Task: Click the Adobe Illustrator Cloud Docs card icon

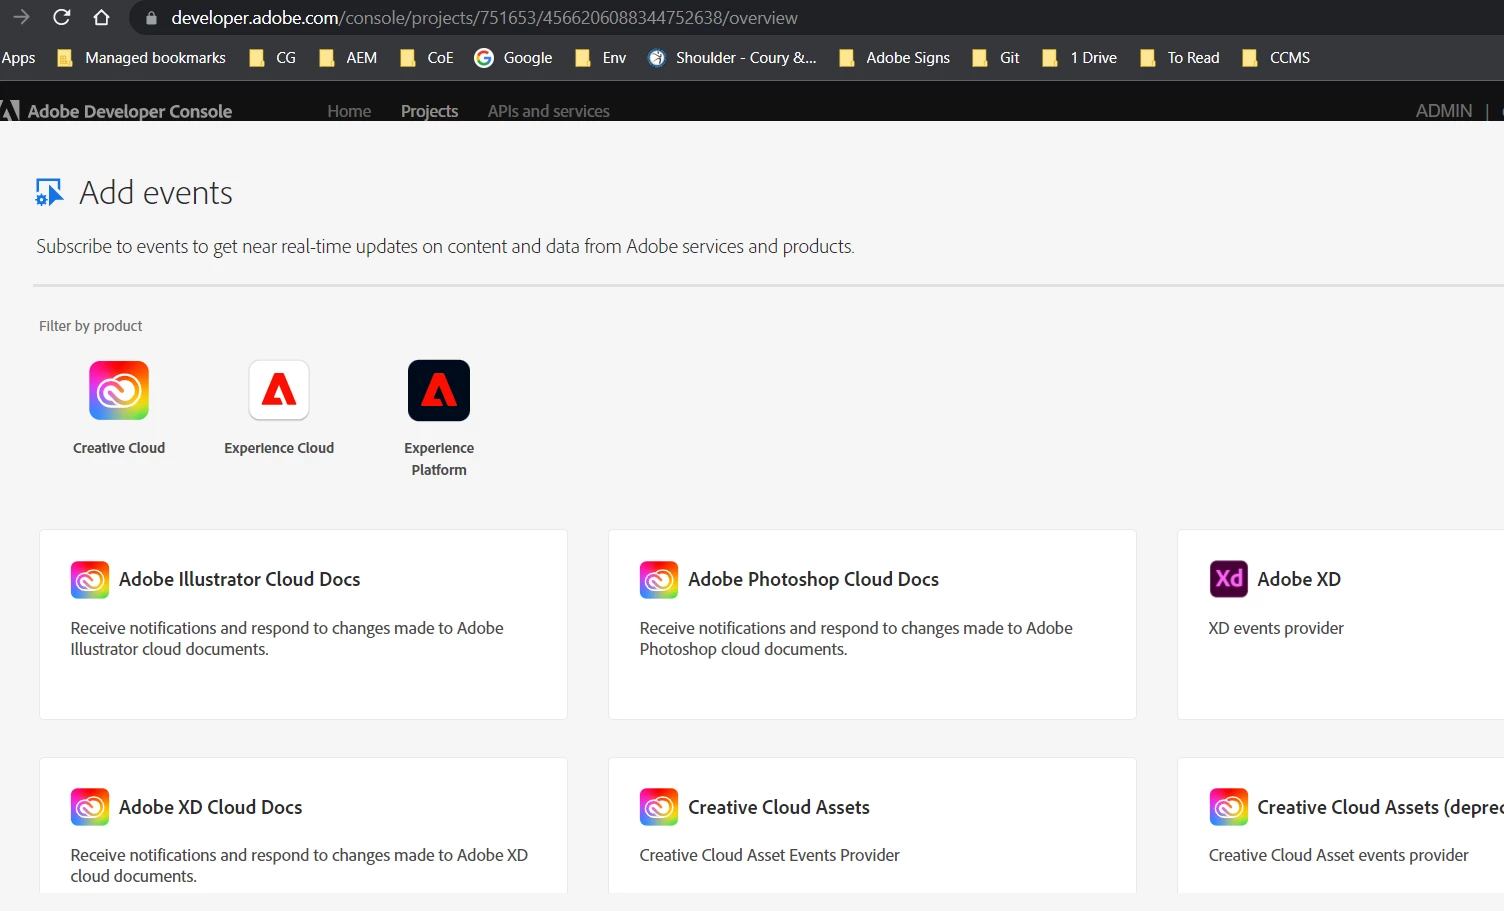Action: (x=90, y=580)
